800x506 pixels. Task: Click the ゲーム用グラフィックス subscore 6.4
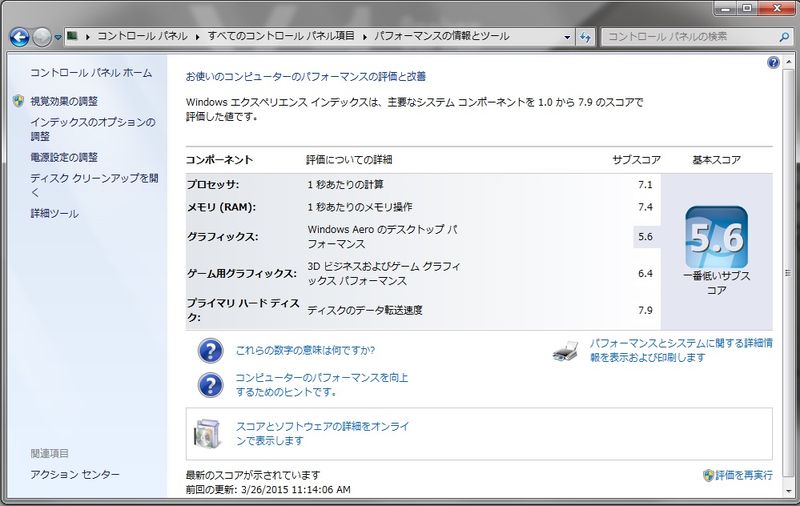tap(645, 273)
